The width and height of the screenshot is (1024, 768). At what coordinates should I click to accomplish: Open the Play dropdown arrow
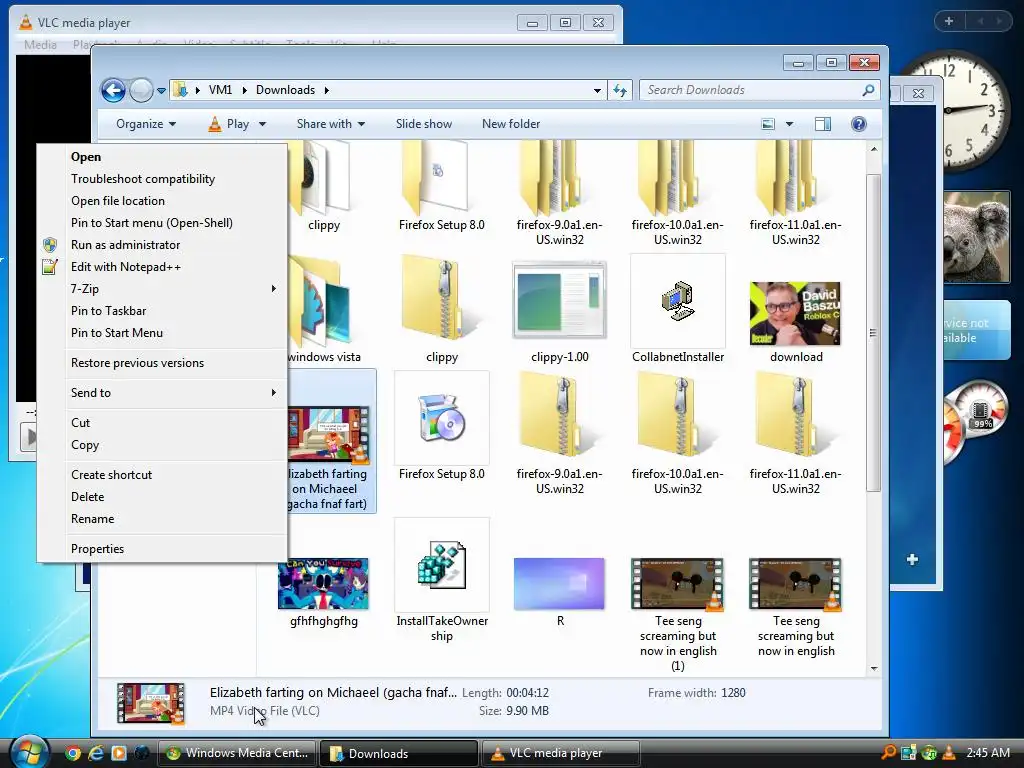(x=263, y=123)
